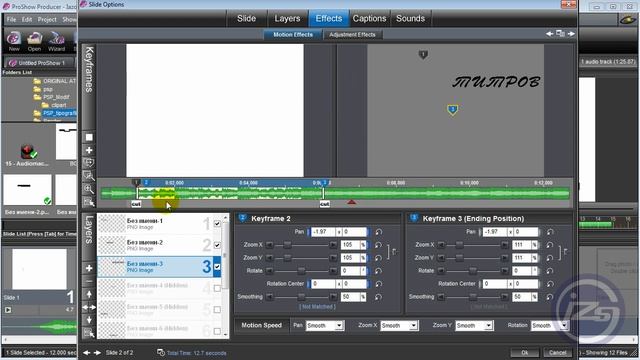
Task: Click the copy settings icon at top right
Action: pyautogui.click(x=560, y=34)
